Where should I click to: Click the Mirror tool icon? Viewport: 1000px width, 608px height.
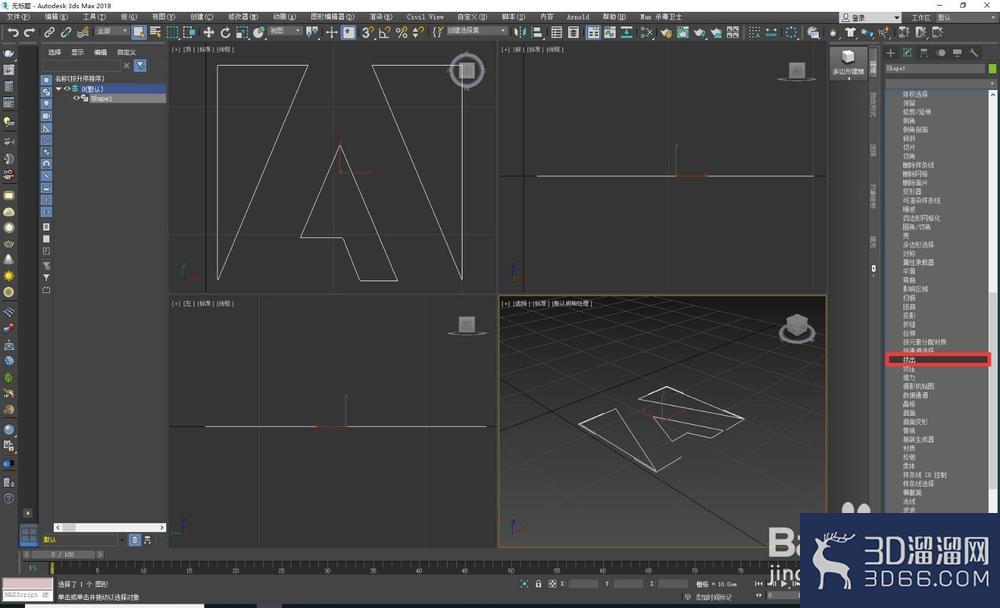[520, 33]
